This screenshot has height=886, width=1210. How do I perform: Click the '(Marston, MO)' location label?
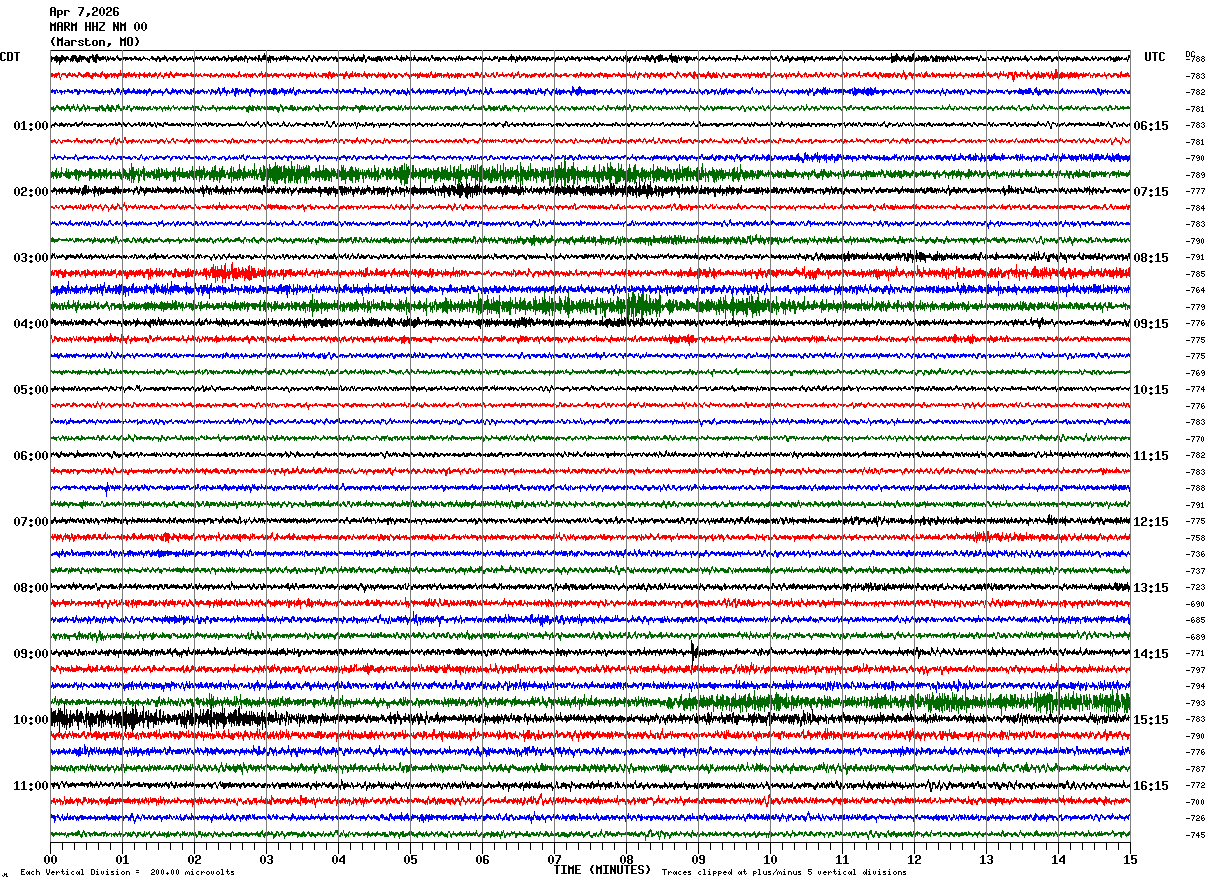(95, 42)
